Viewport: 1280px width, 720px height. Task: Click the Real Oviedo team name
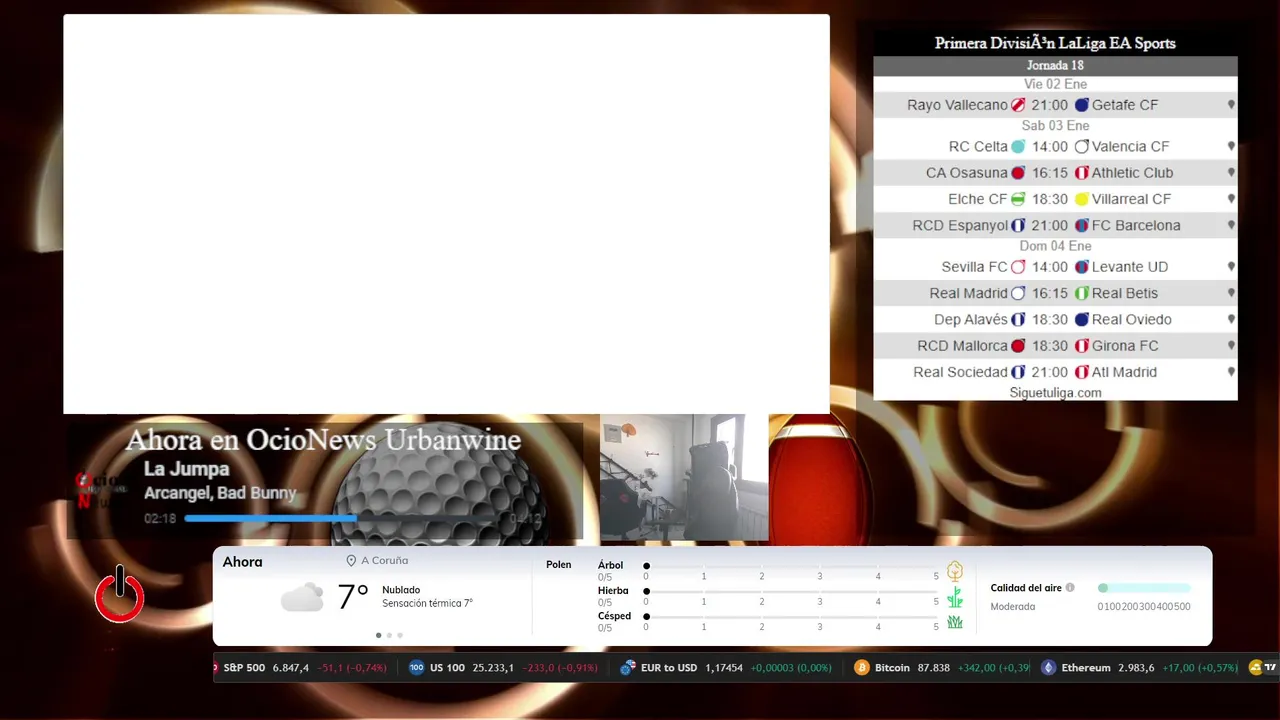coord(1132,319)
